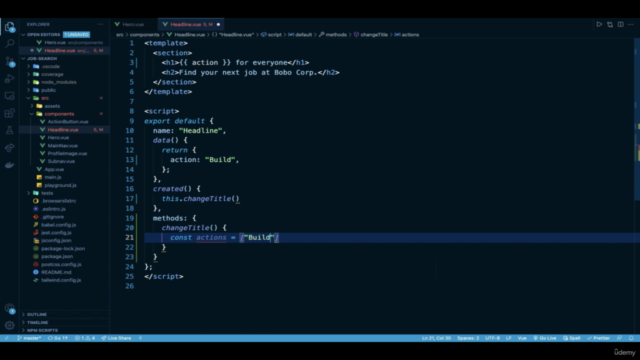The width and height of the screenshot is (640, 360).
Task: Open editor More Actions ellipsis
Action: tap(631, 24)
